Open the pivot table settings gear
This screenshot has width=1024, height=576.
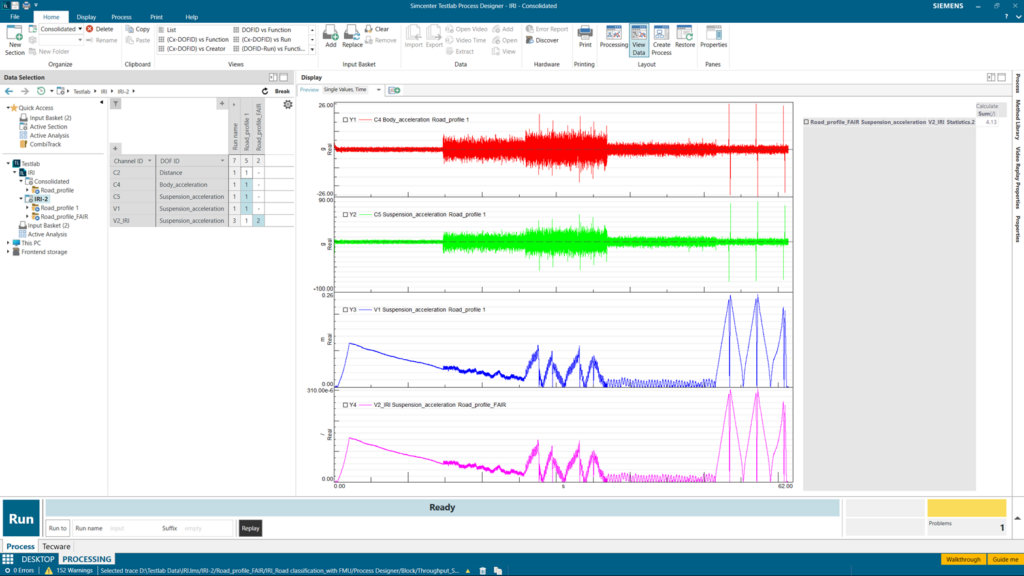tap(287, 104)
